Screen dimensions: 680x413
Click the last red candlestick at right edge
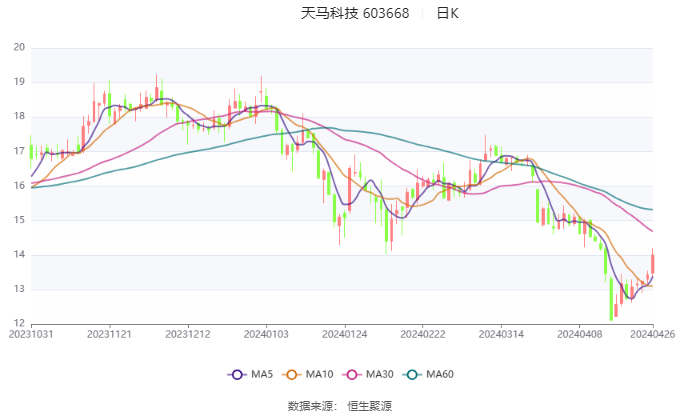pos(652,263)
